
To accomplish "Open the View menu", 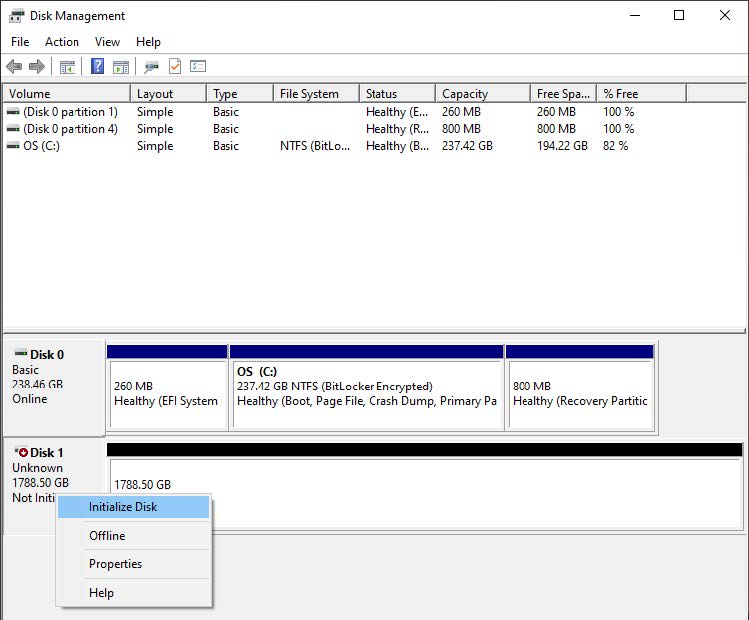I will point(107,42).
